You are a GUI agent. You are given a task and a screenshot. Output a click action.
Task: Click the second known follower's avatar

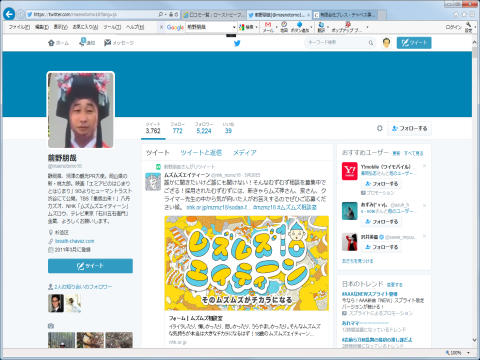pyautogui.click(x=73, y=303)
